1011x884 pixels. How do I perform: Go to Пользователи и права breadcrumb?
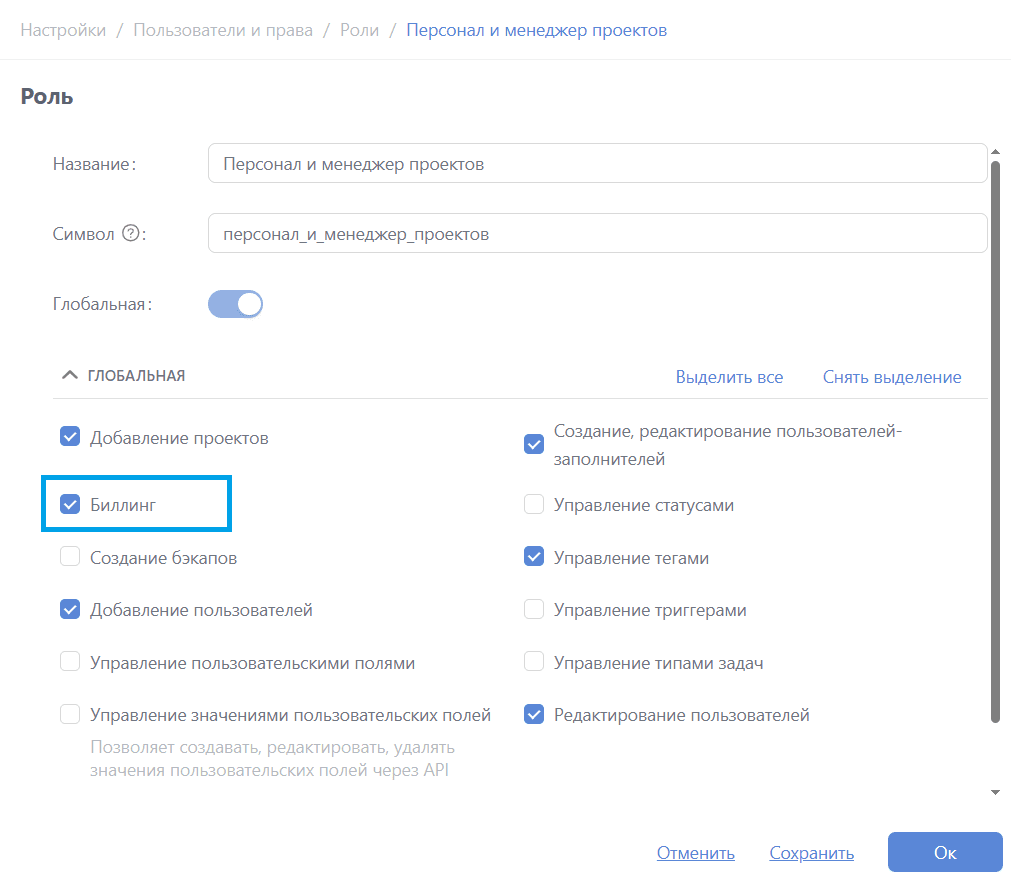223,30
